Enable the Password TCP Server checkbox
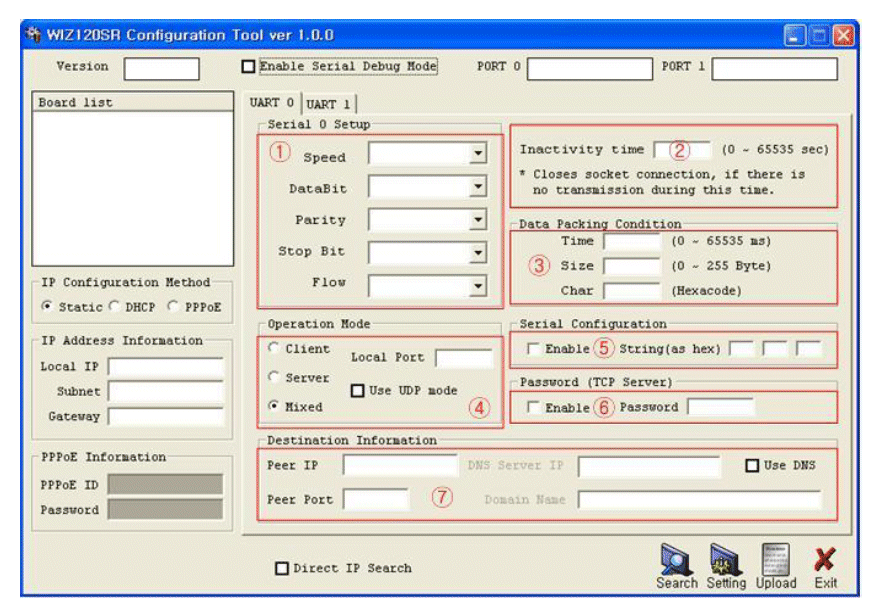The image size is (872, 602). (533, 407)
